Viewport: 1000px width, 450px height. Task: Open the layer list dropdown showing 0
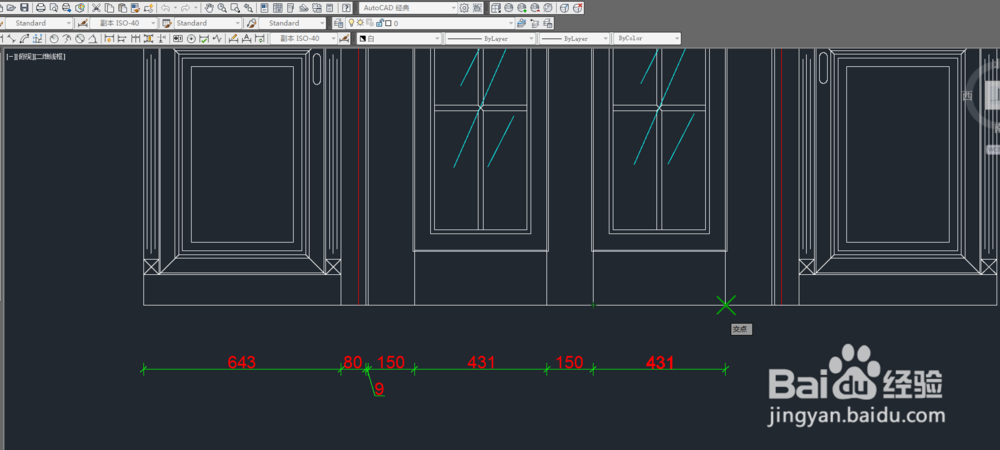coord(430,23)
